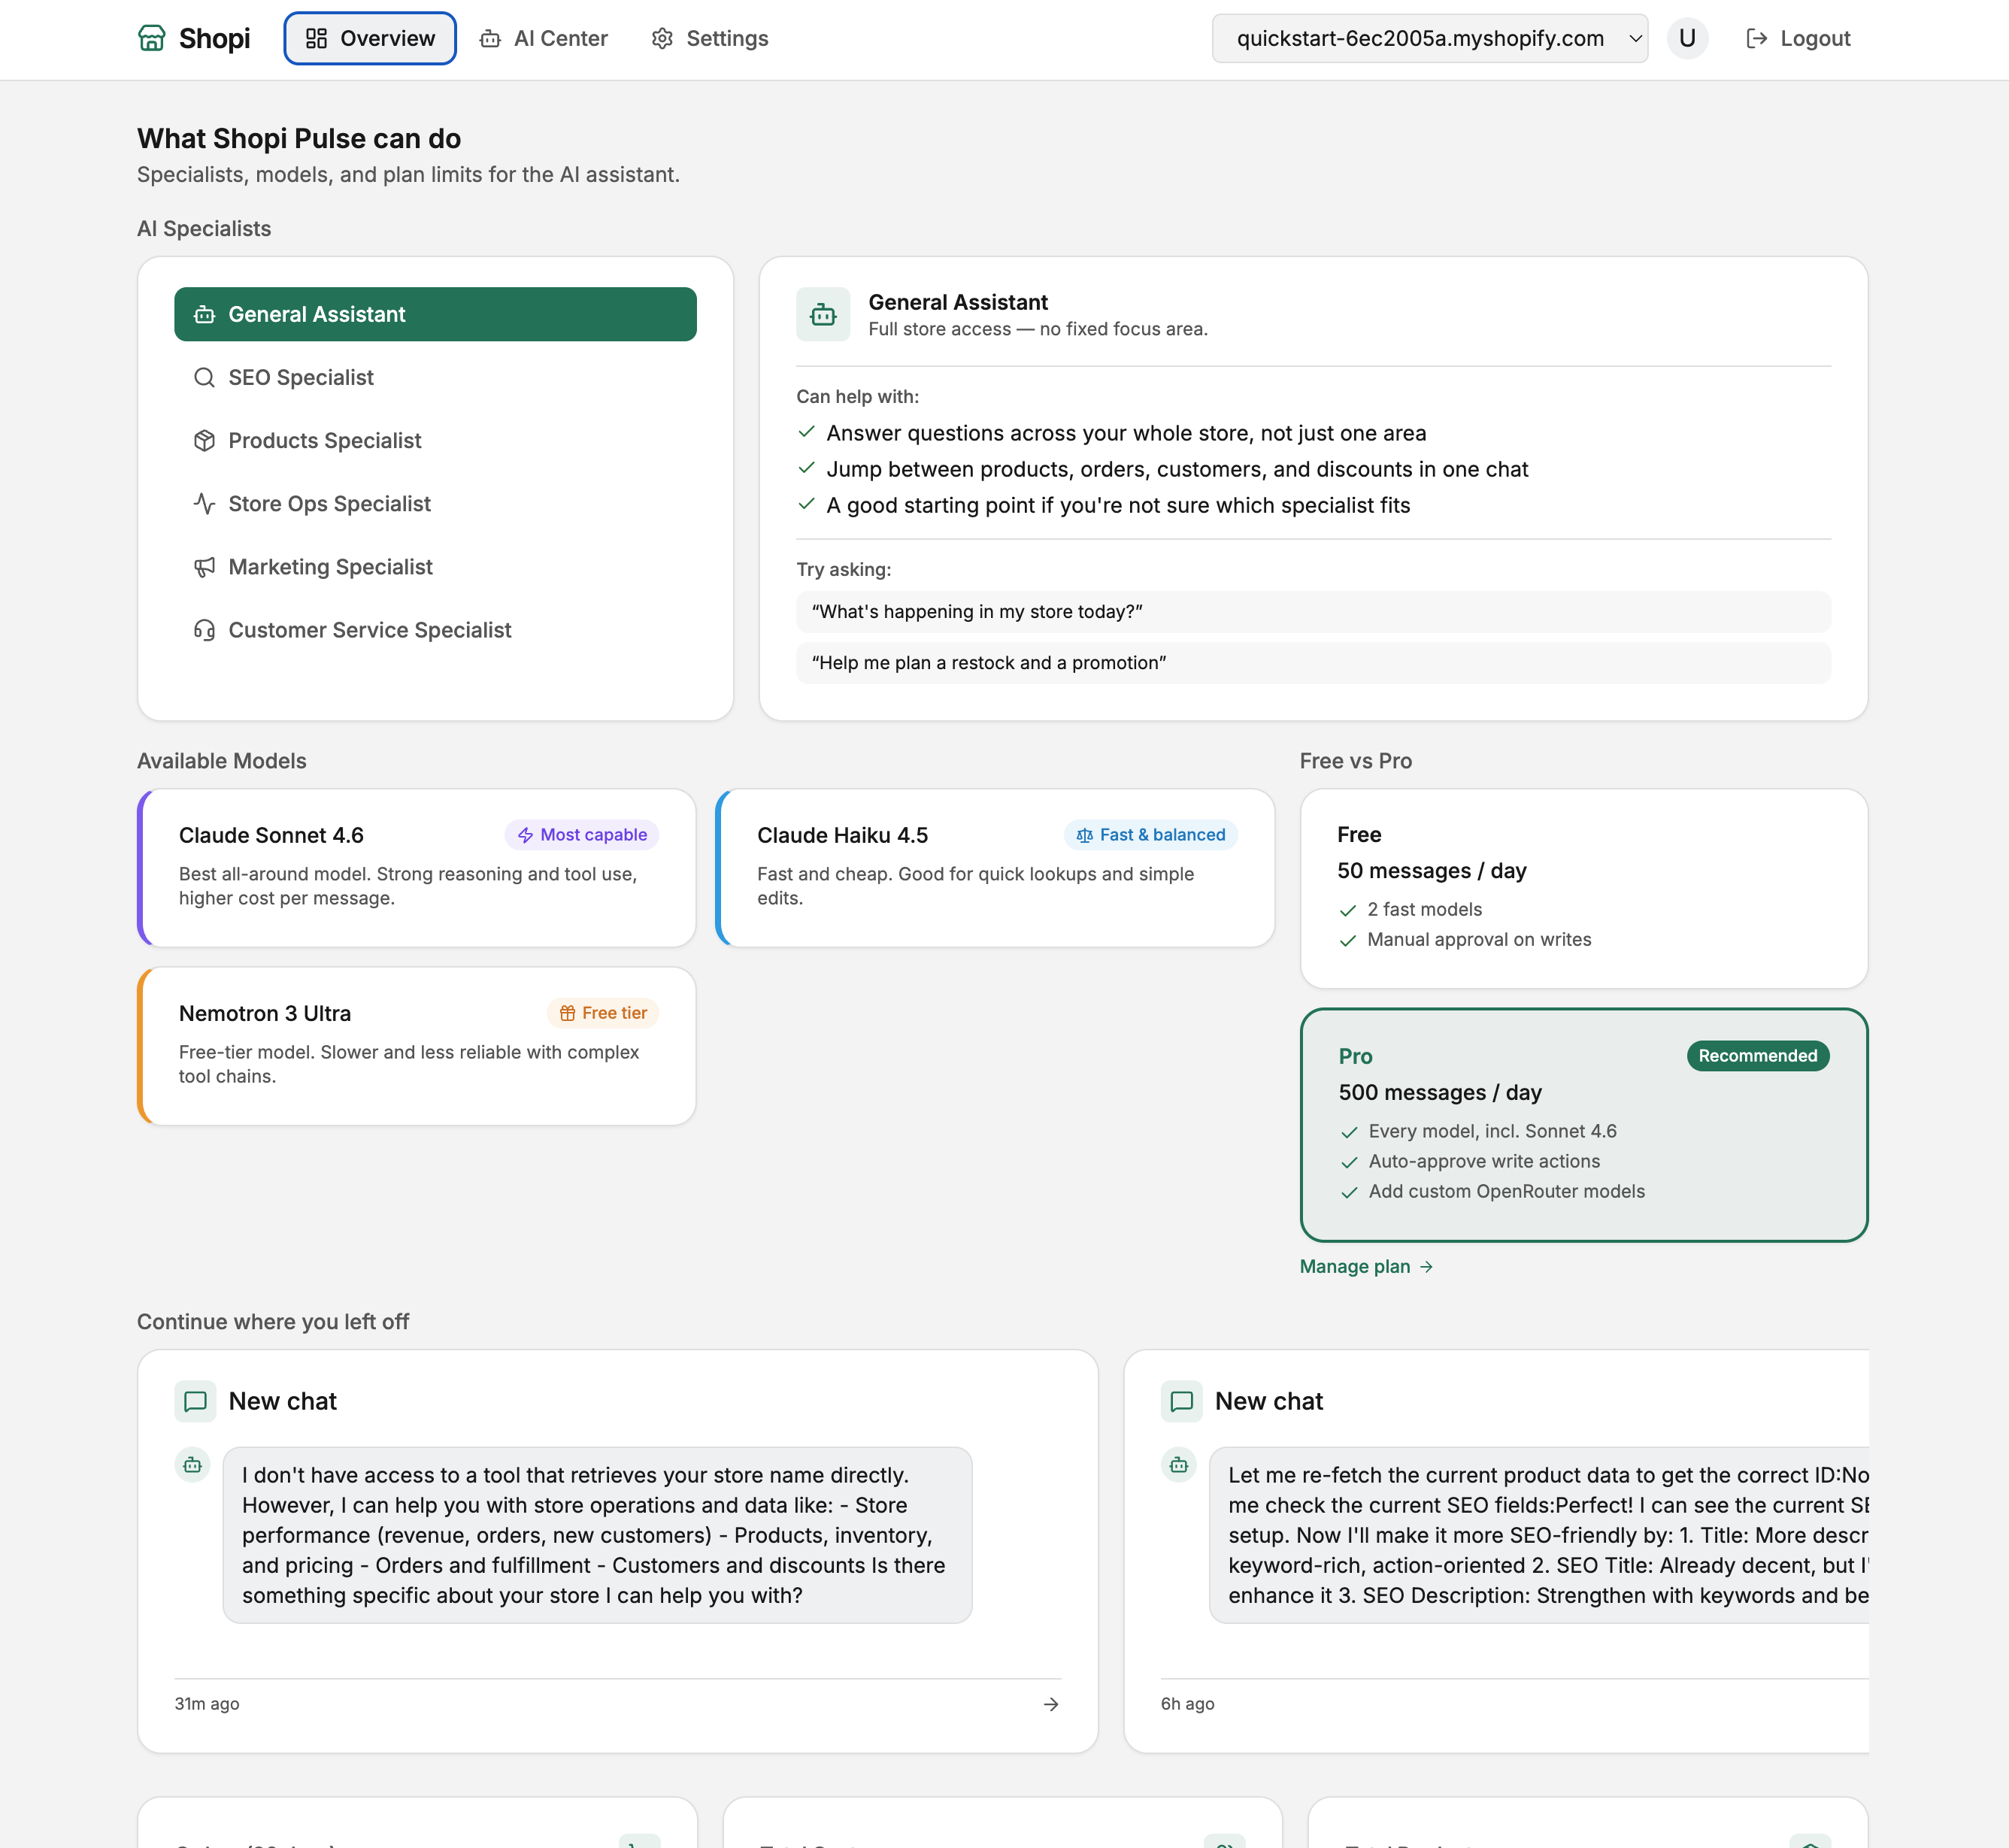Screen dimensions: 2009x1848
Task: Click the robot avatar in the 6h ago chat
Action: [1179, 1464]
